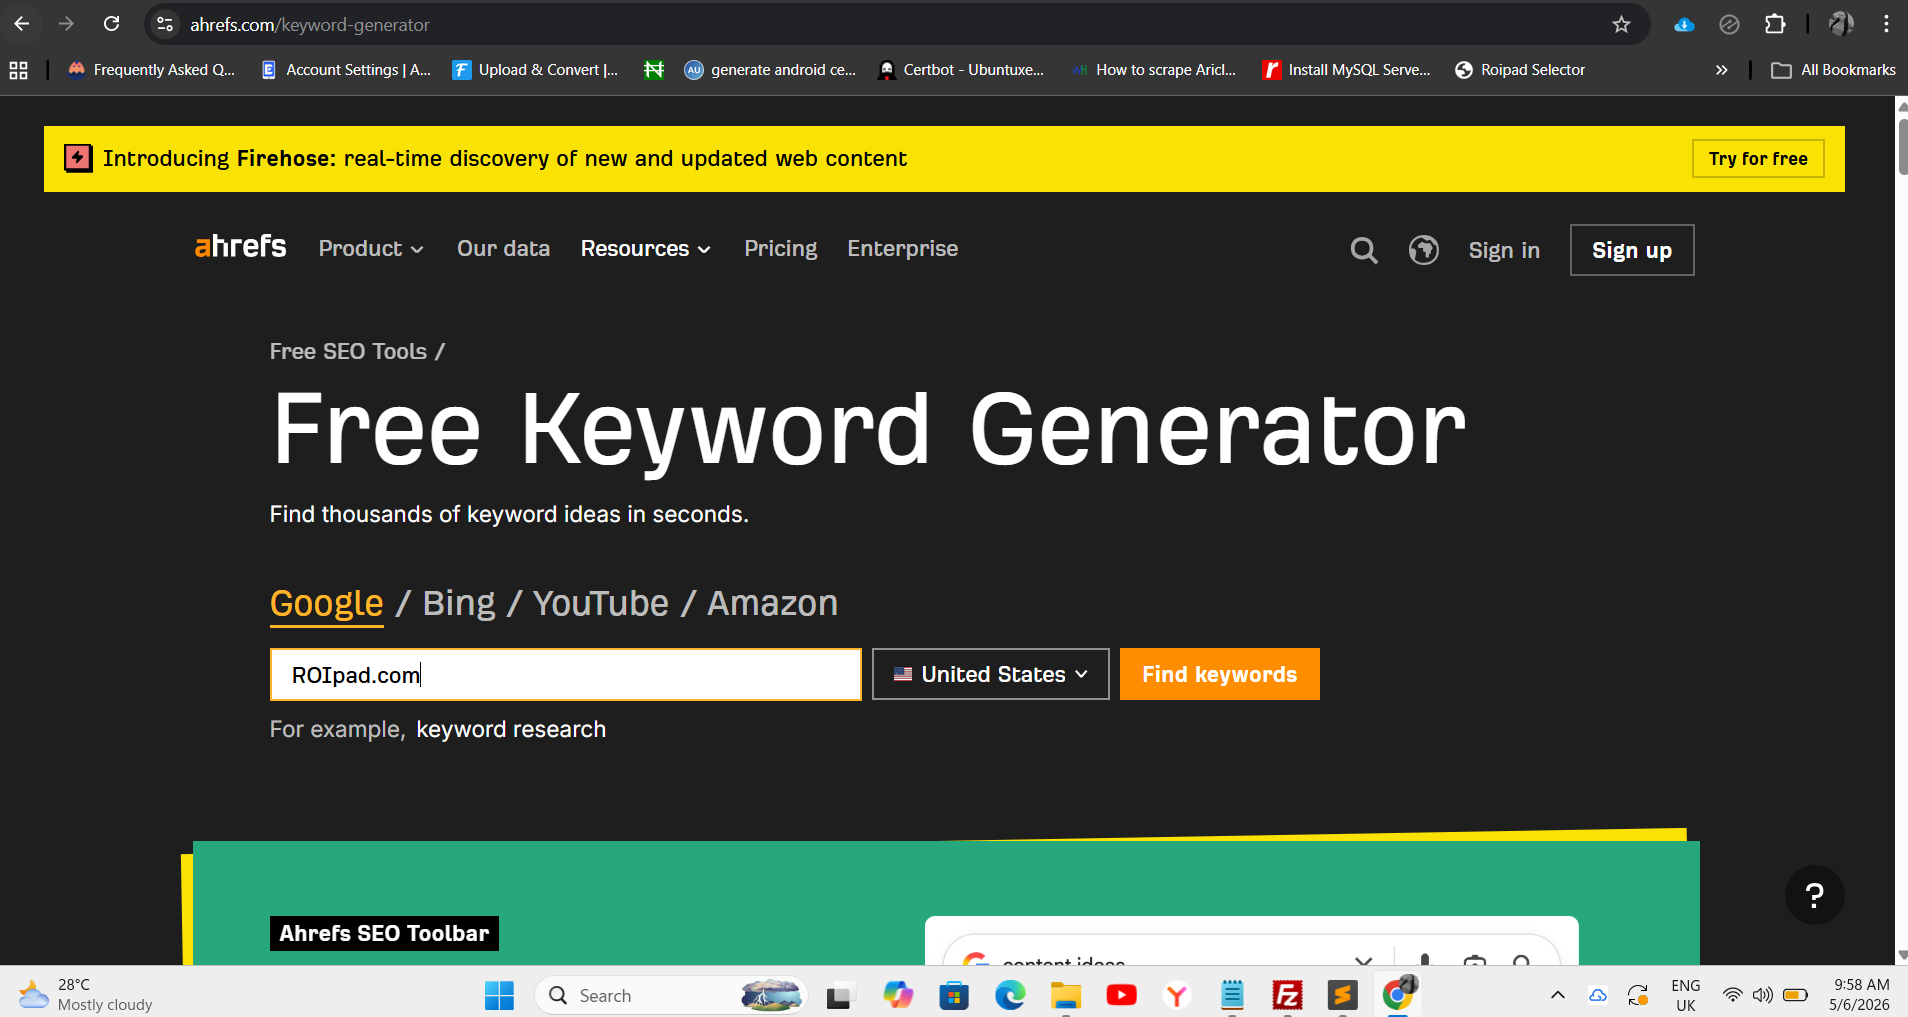This screenshot has width=1908, height=1017.
Task: Open the green hashtag bookmark icon
Action: [x=654, y=70]
